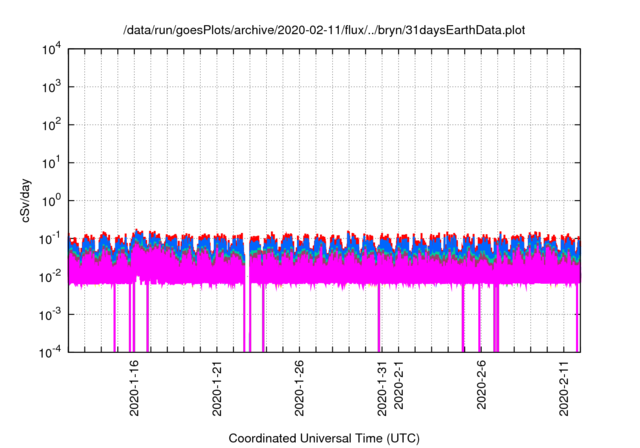Click the 2020-2-1 date label
Viewport: 640px width, 448px height.
click(398, 385)
